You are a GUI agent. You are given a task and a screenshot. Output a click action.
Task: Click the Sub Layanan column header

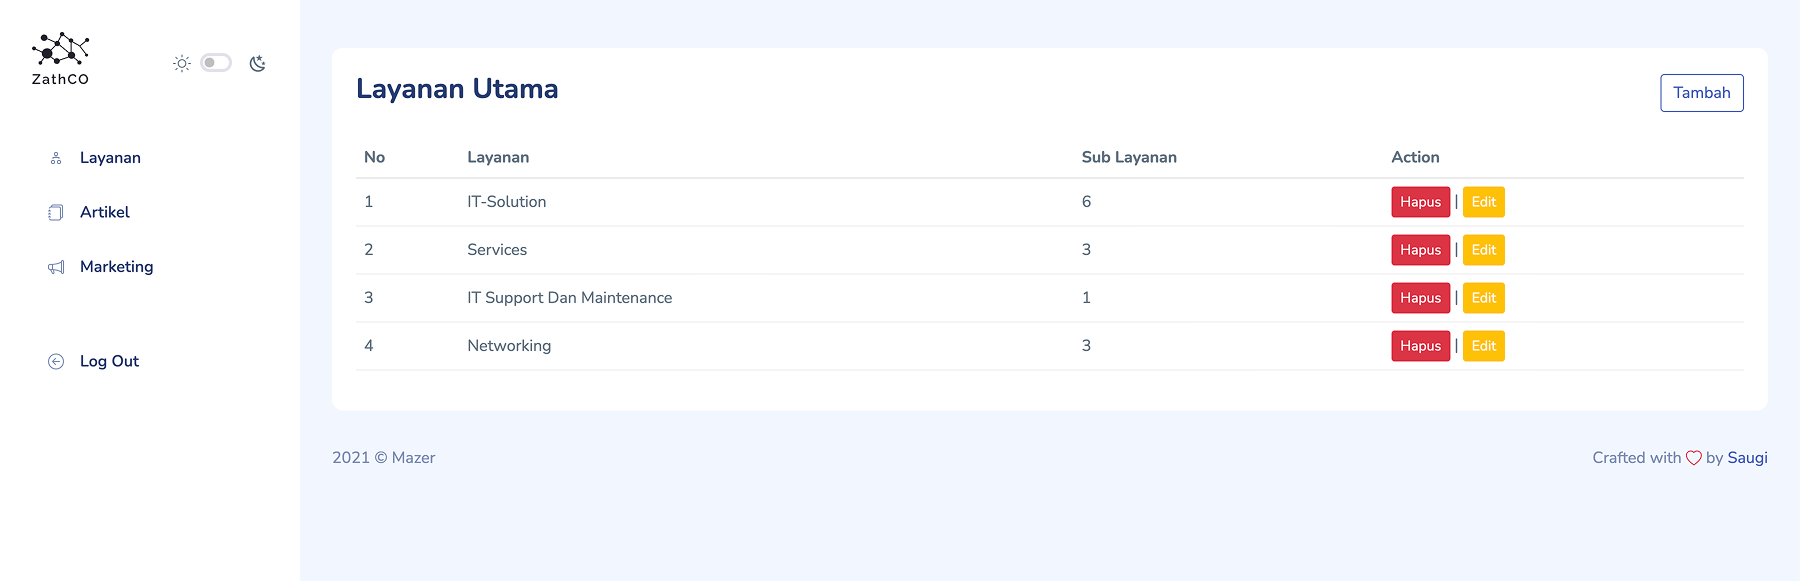(1129, 157)
